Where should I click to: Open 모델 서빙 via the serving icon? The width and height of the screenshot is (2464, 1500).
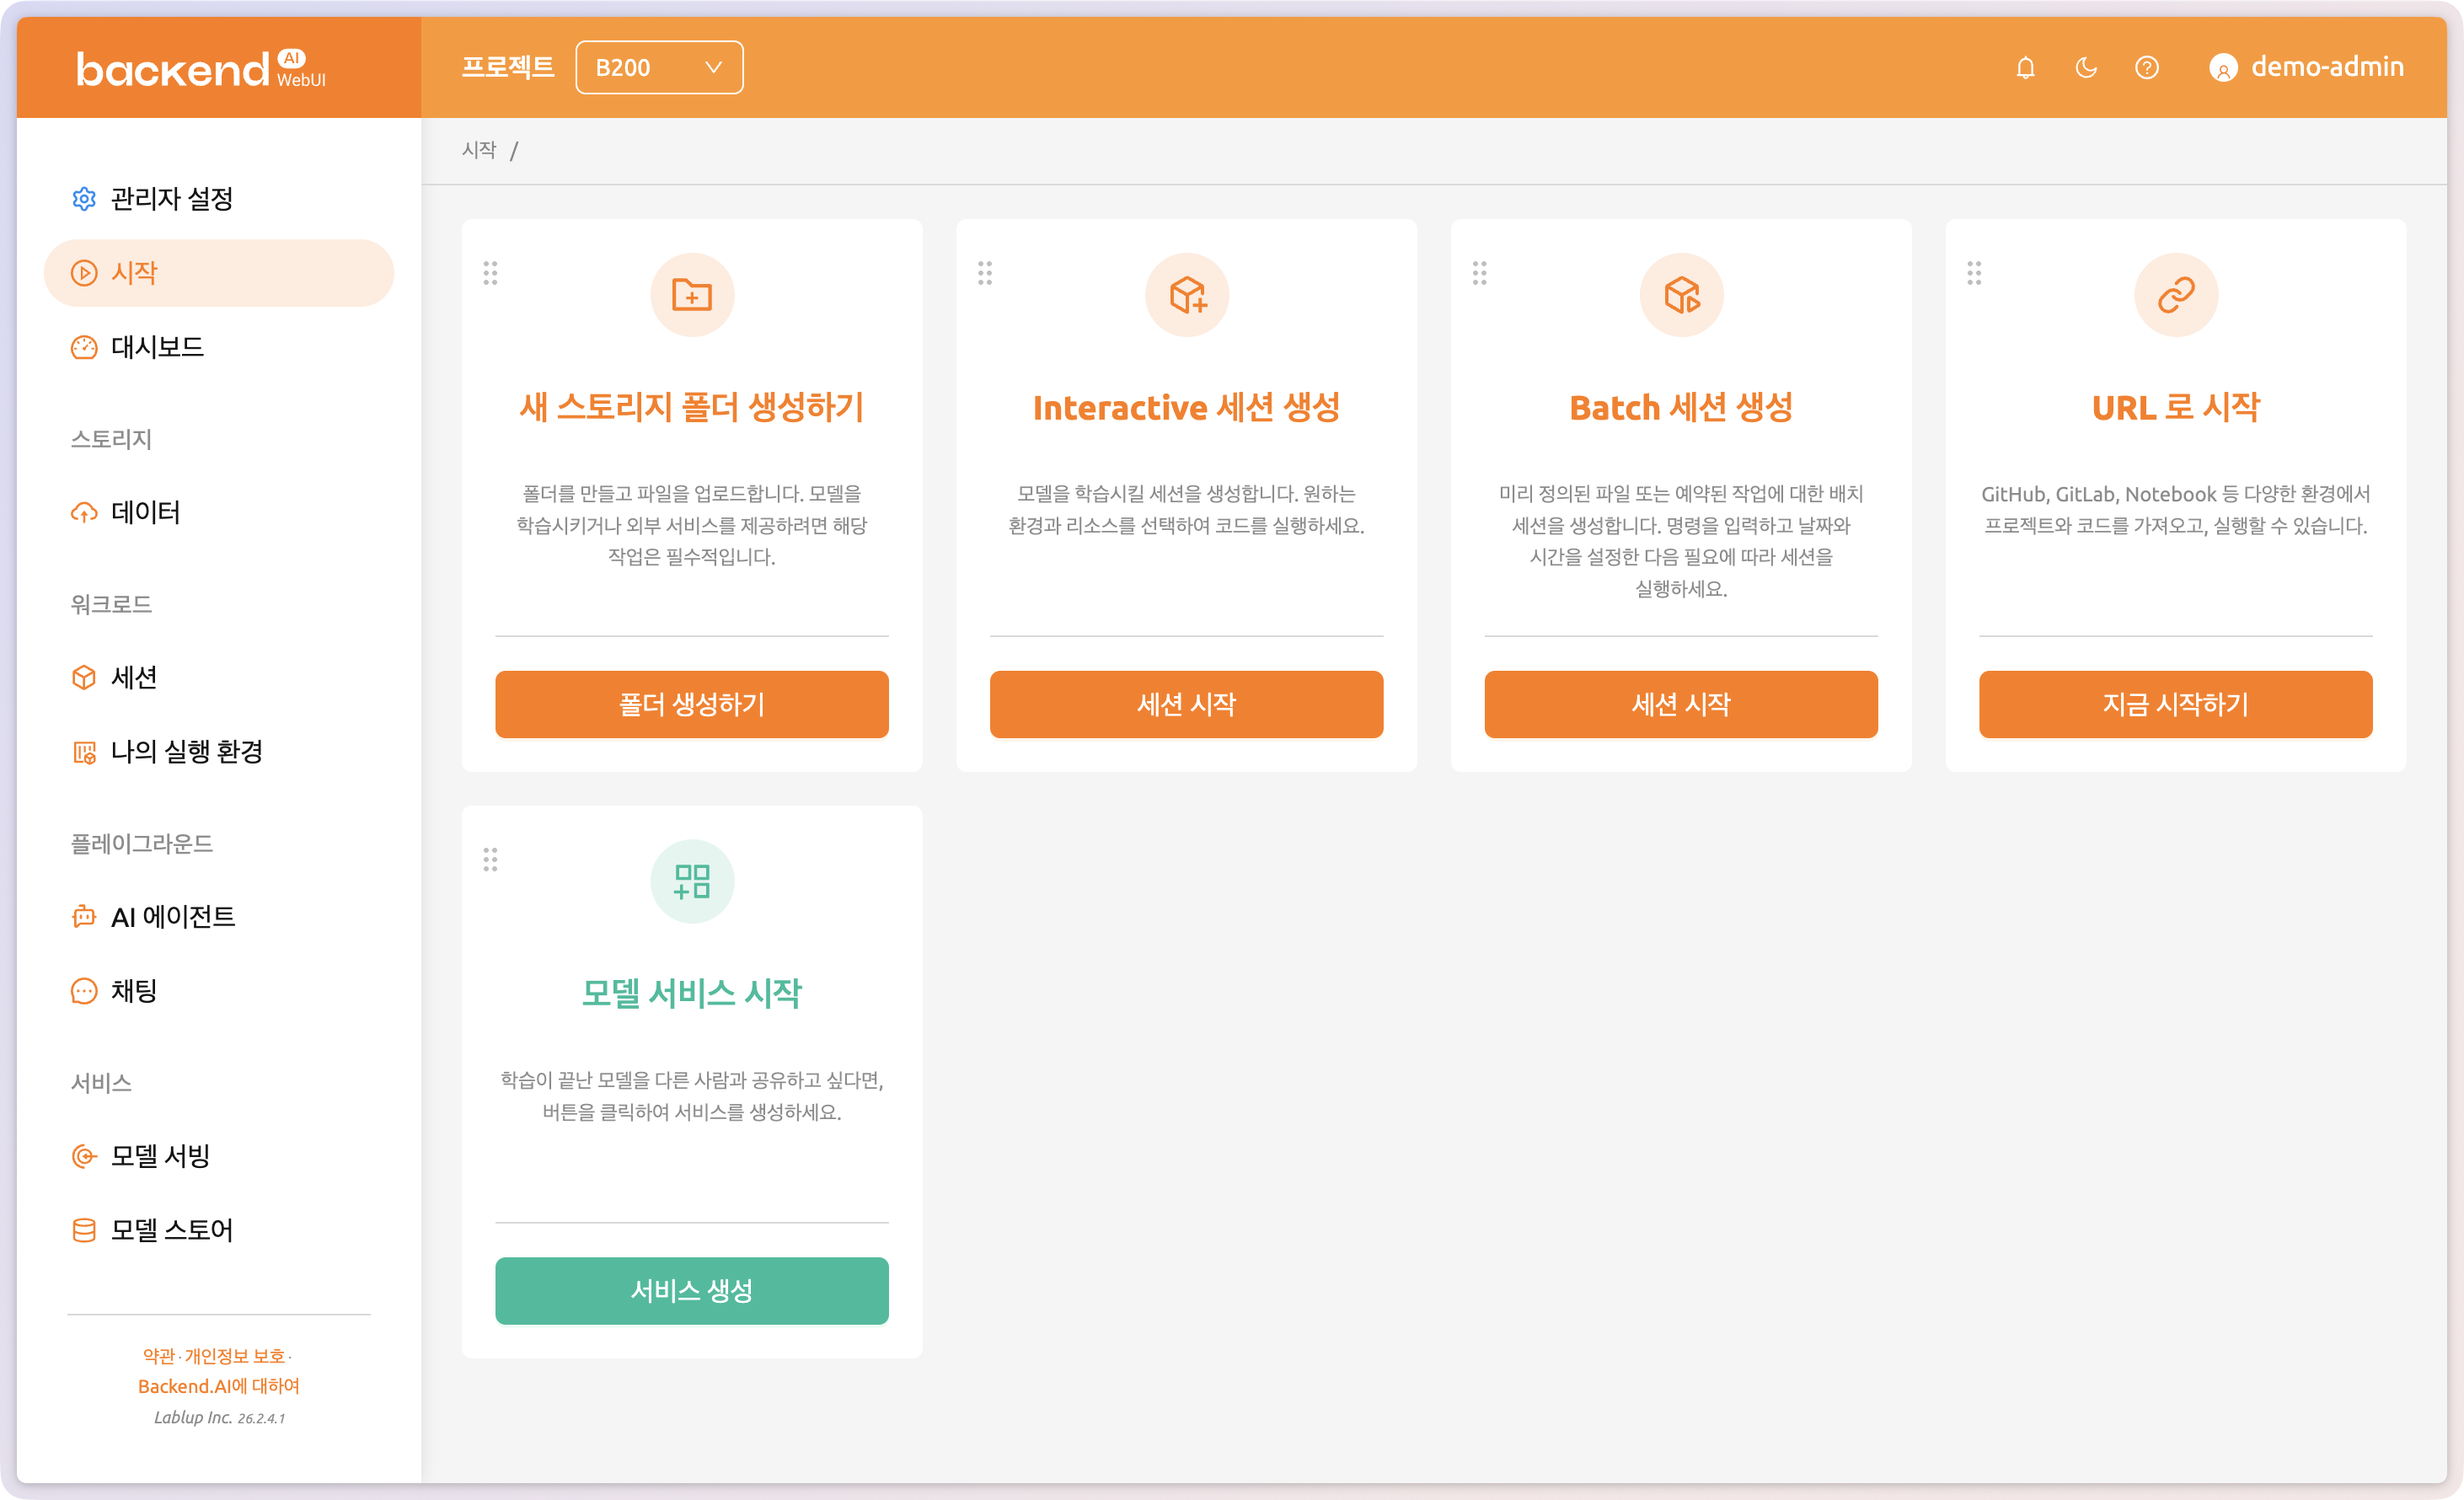point(84,1156)
